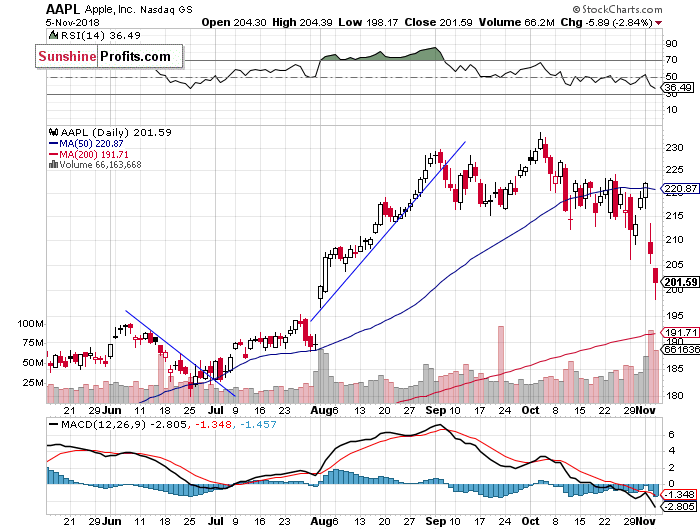Image resolution: width=700 pixels, height=530 pixels.
Task: Click the Jul label on price chart axis
Action: click(216, 410)
